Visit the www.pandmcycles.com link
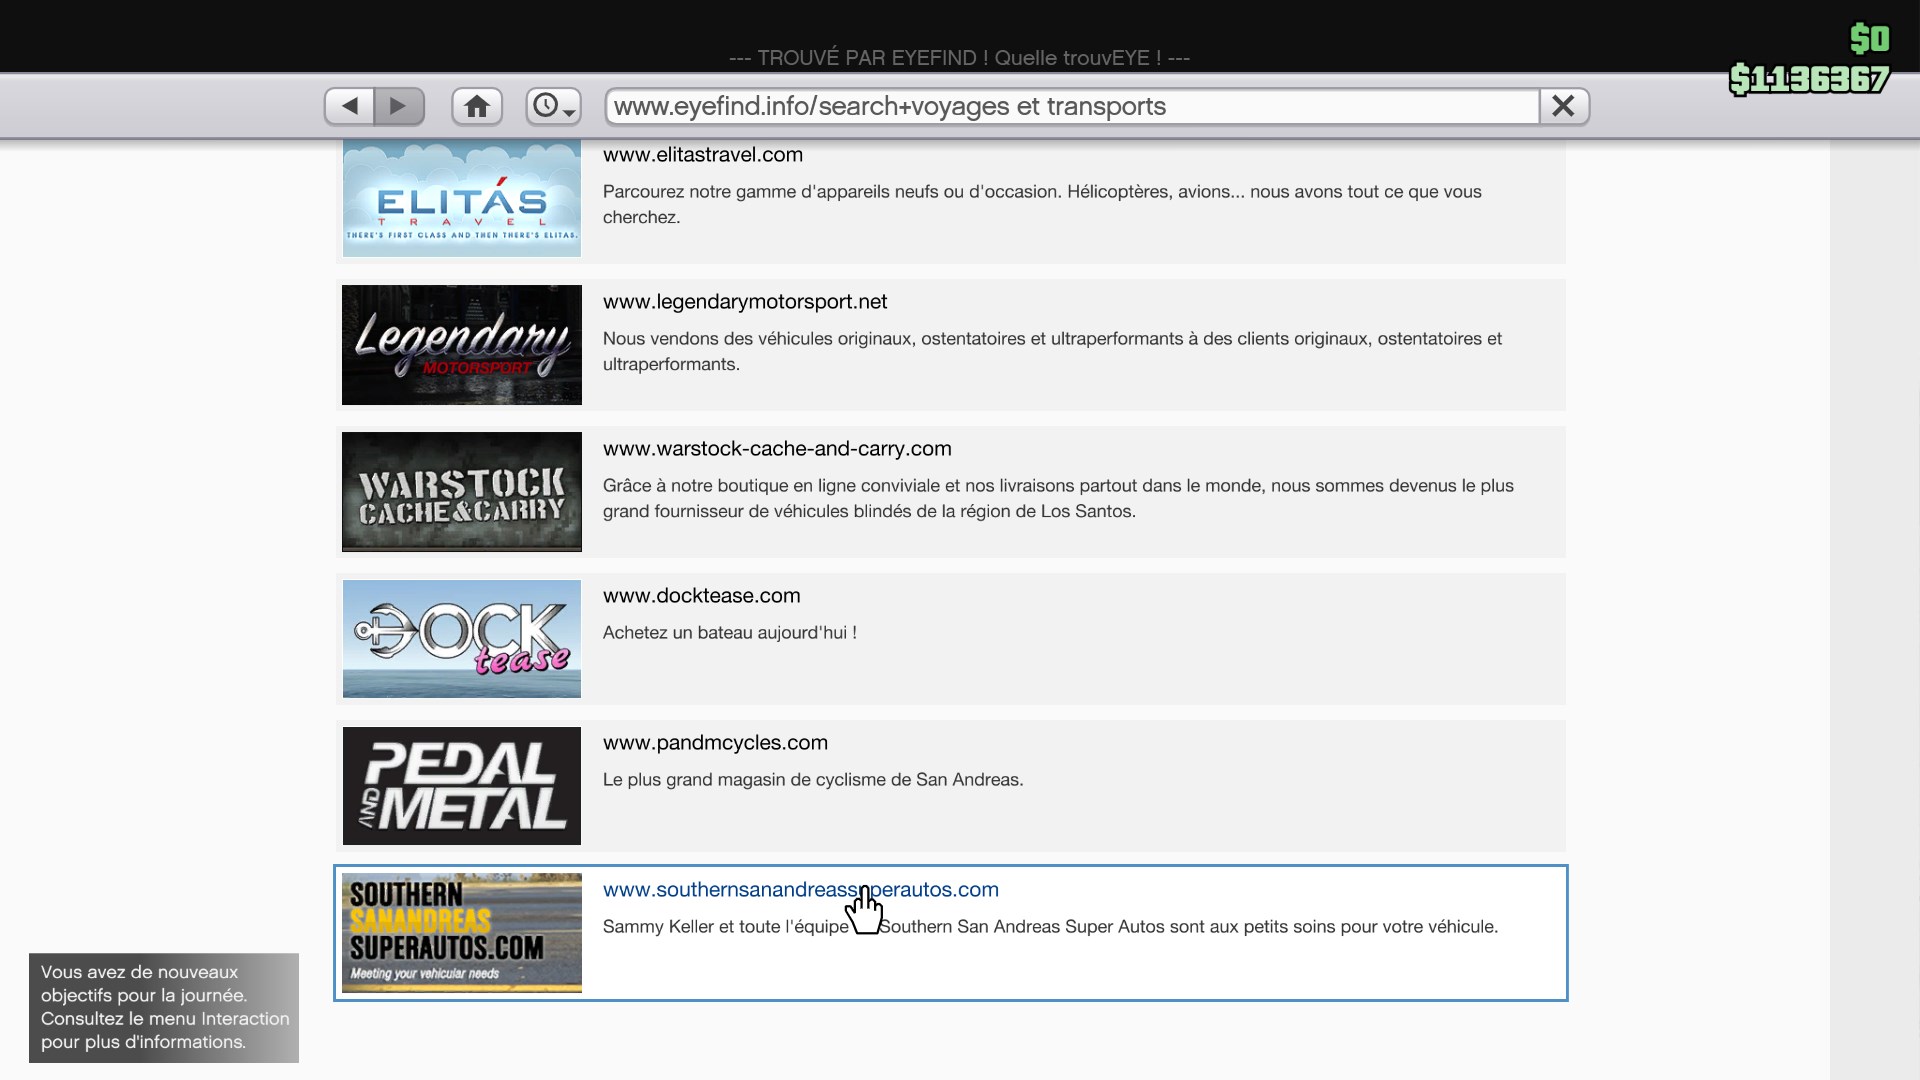Screen dimensions: 1920x1080 tap(714, 743)
